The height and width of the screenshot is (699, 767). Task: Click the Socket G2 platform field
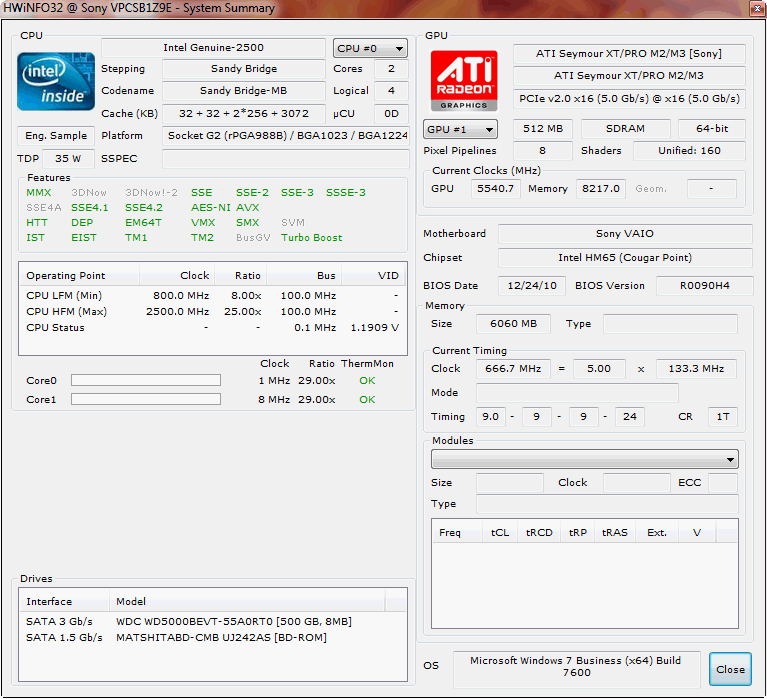pos(286,135)
